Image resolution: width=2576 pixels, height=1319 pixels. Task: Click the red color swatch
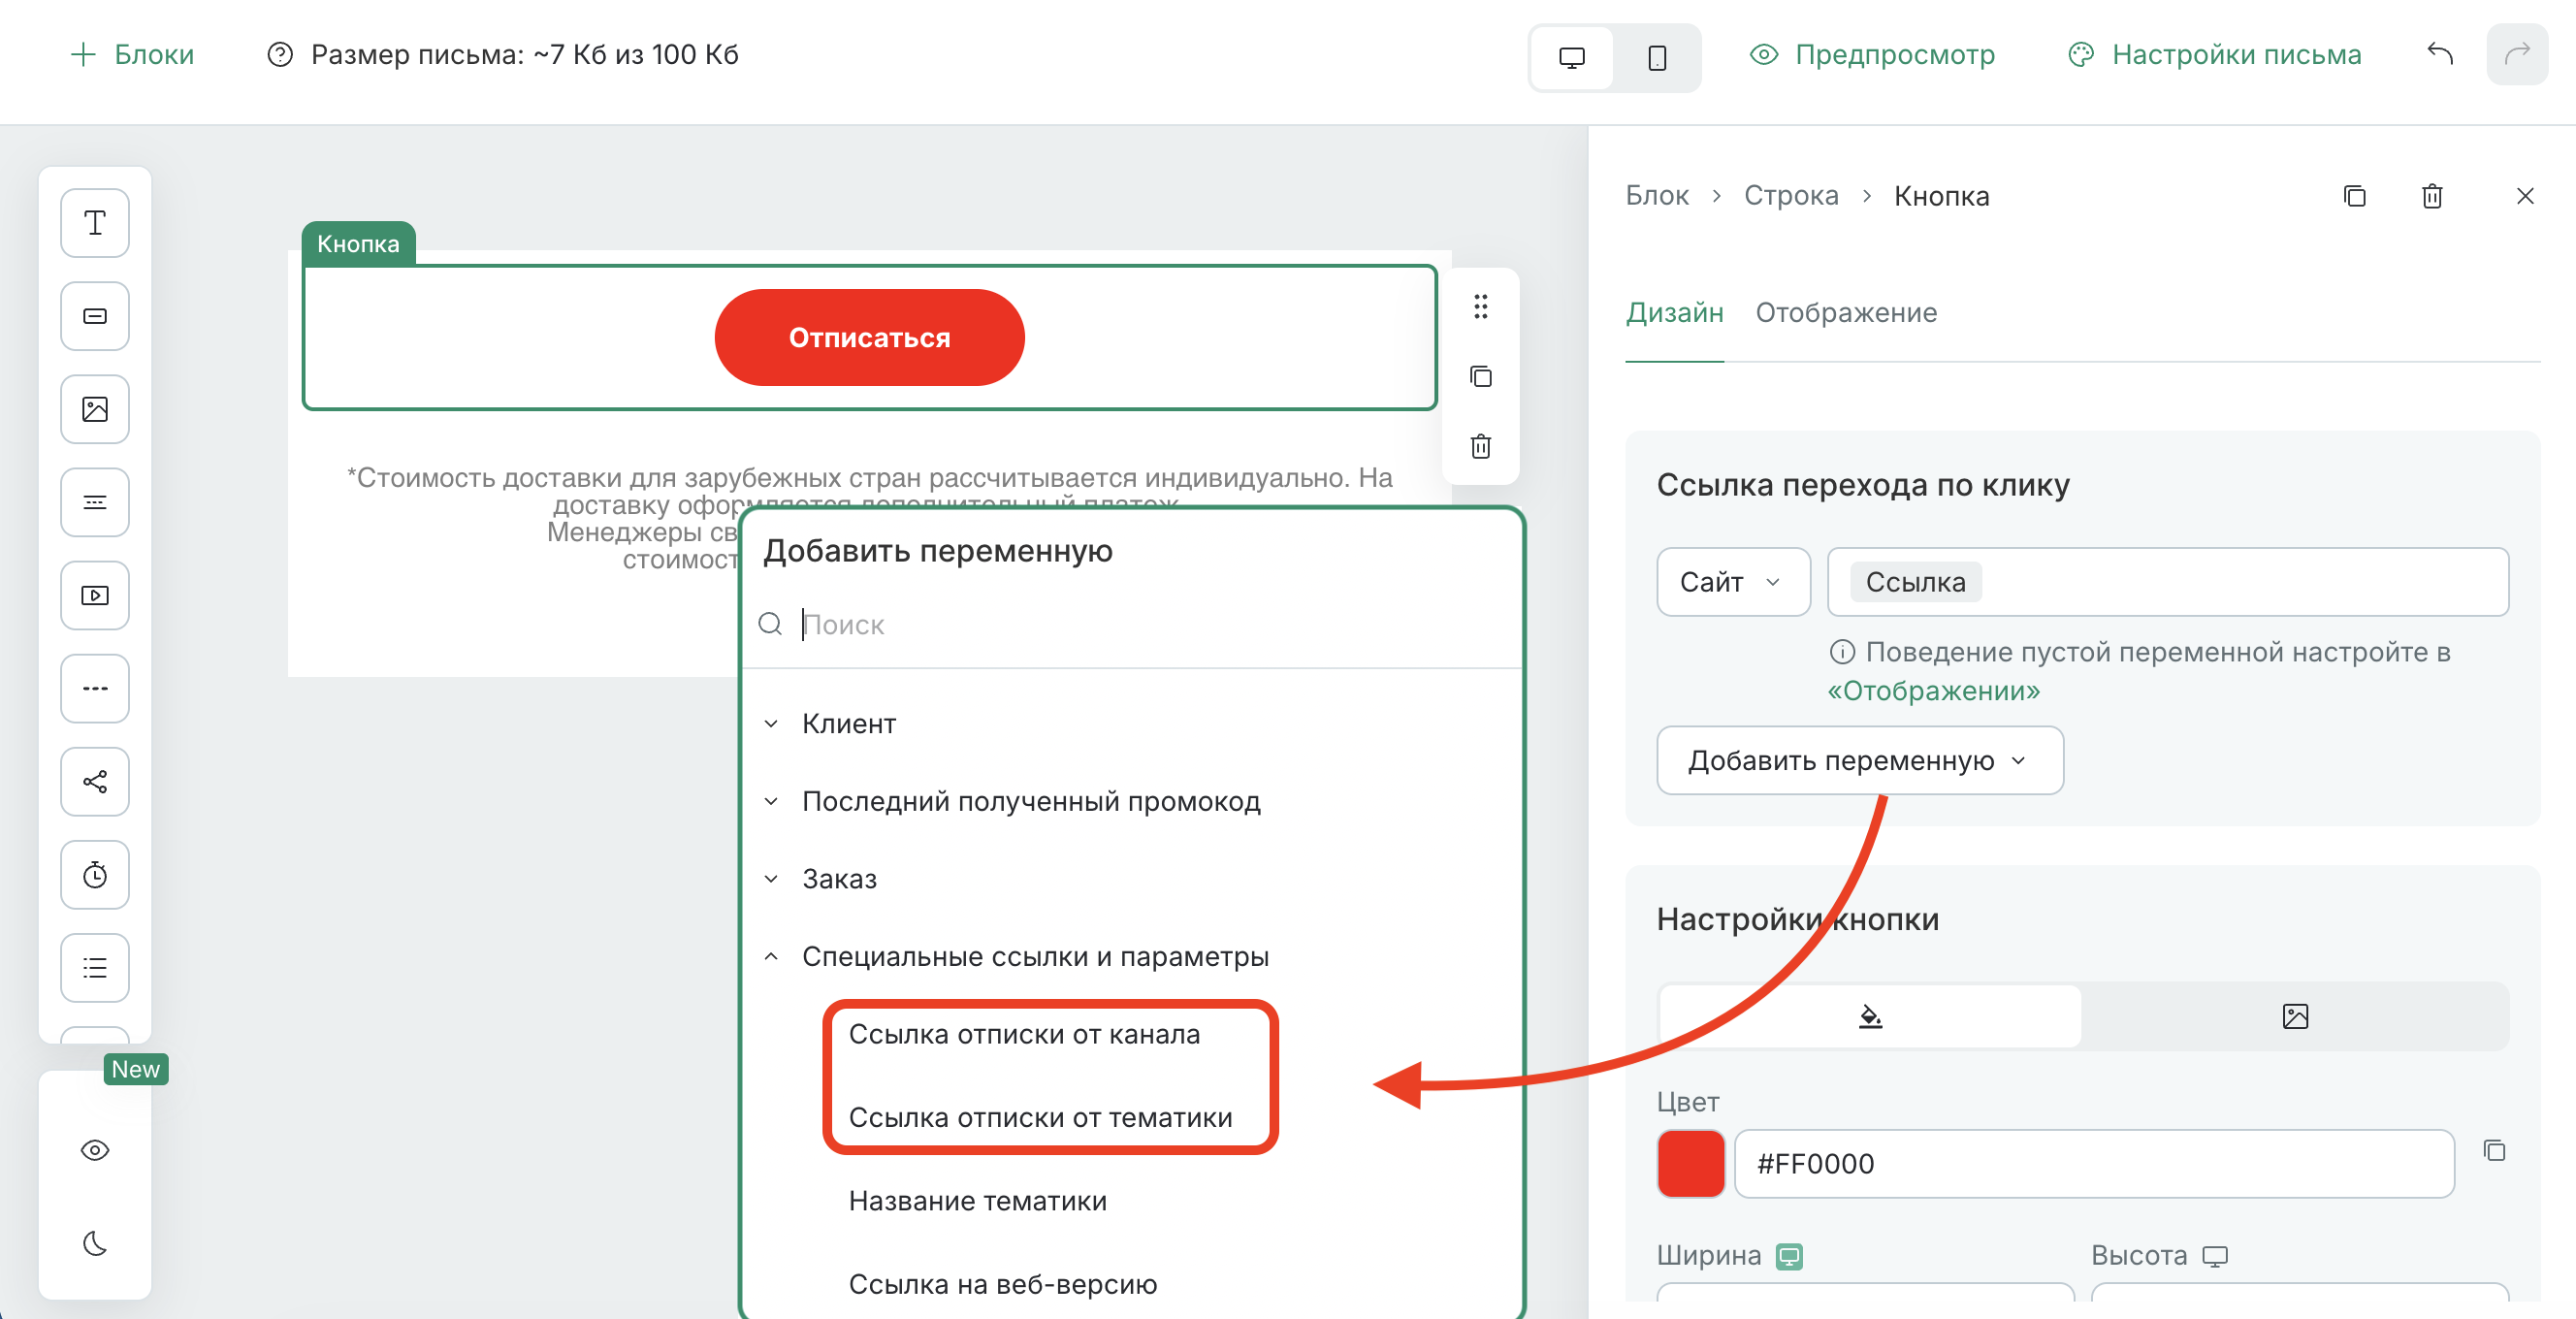[x=1691, y=1163]
